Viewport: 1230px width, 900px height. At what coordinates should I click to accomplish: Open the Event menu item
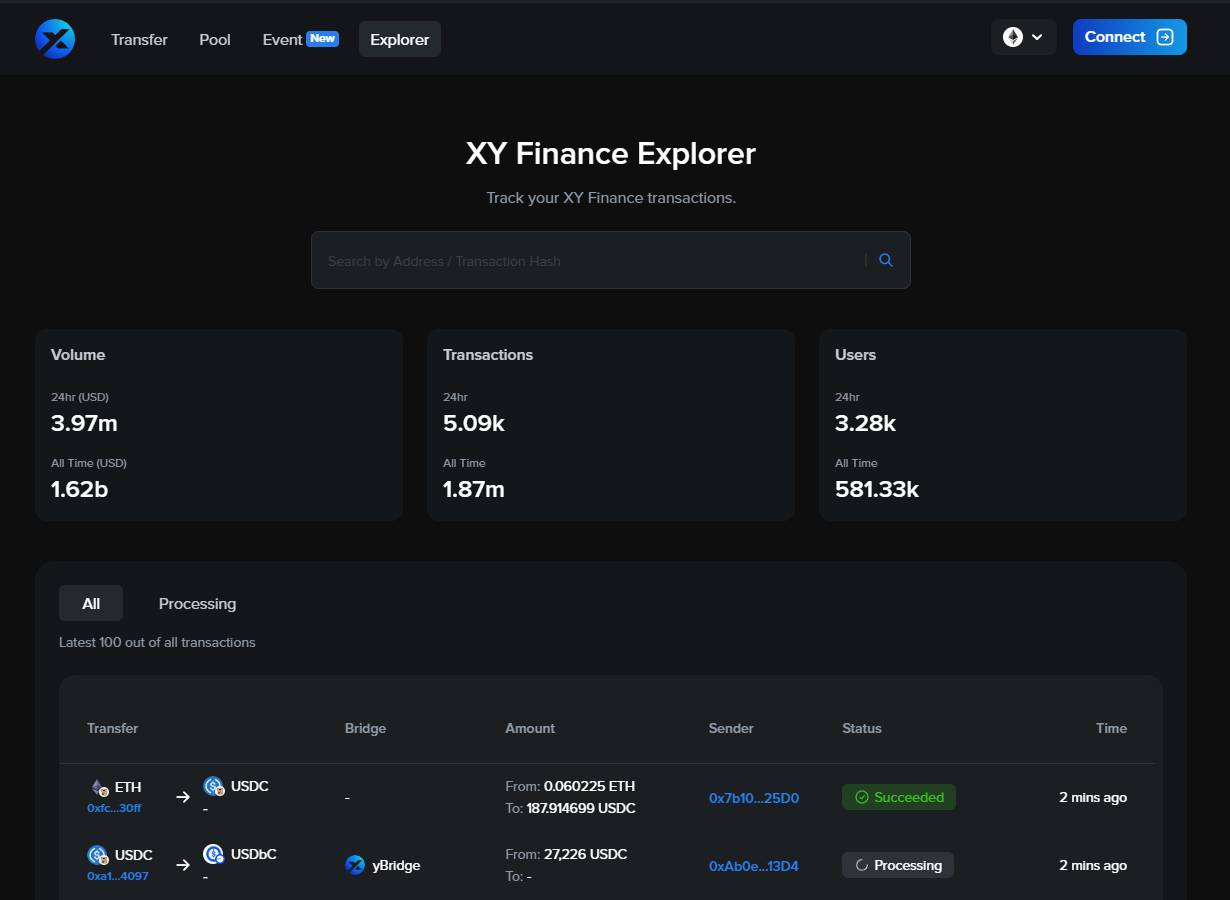coord(282,40)
